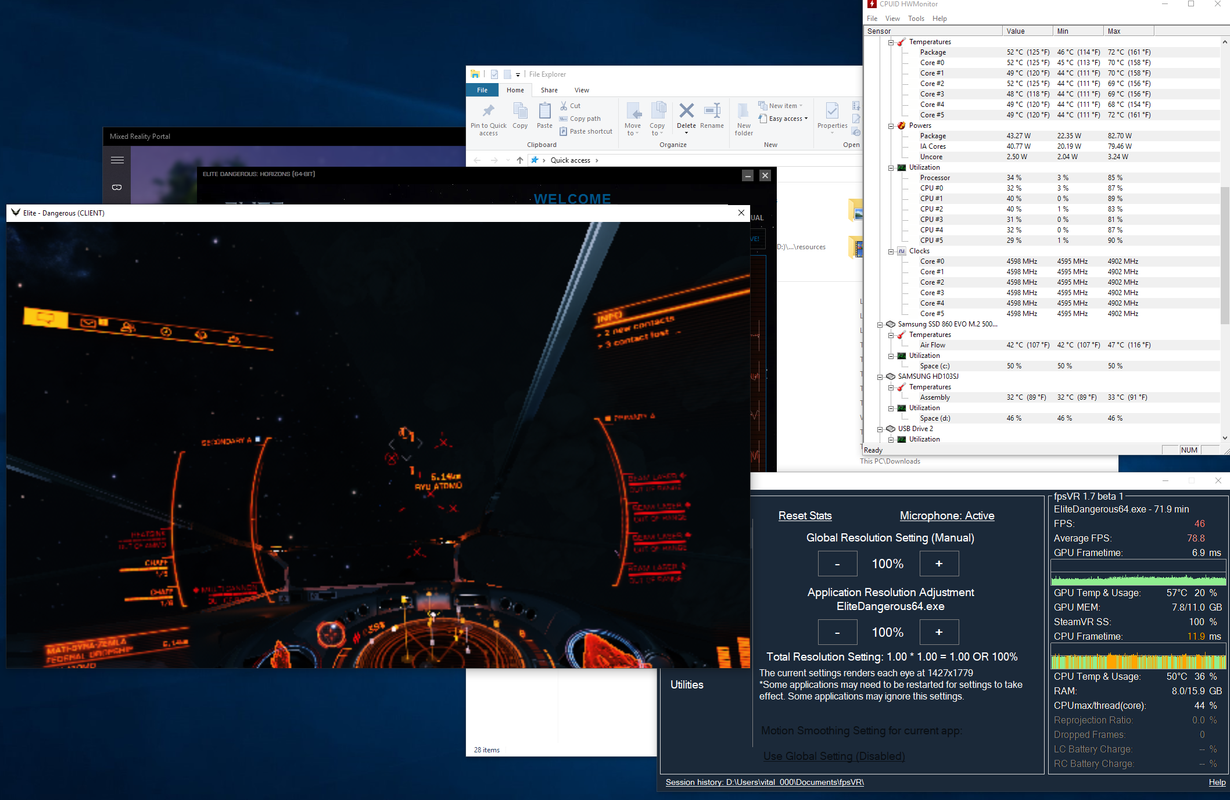This screenshot has width=1230, height=800.
Task: Click the HWMonitor scrollbar down arrow
Action: [1225, 438]
